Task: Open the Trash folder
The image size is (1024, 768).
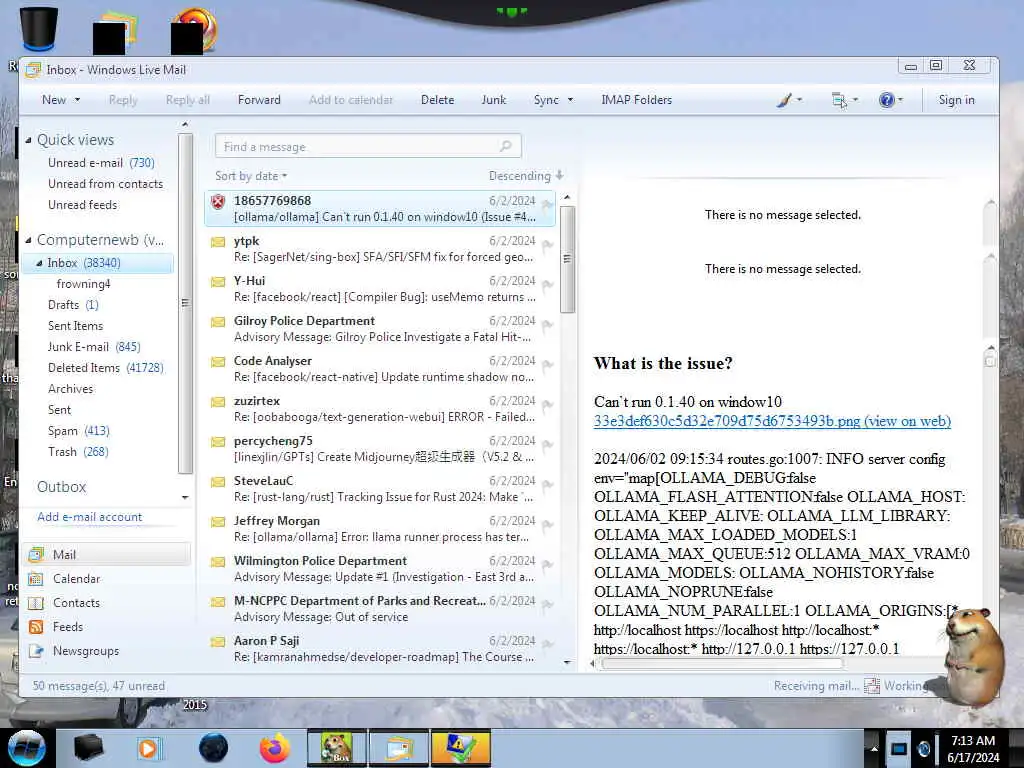Action: coord(78,451)
